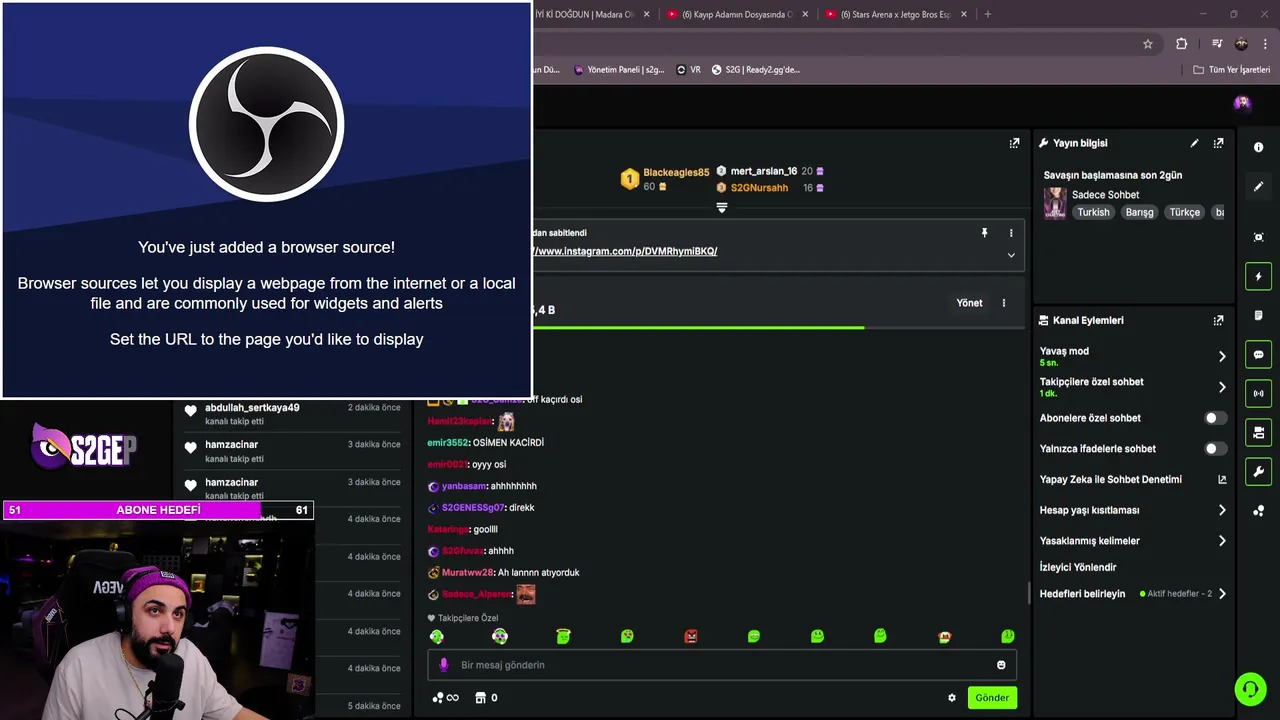1280x720 pixels.
Task: Pop out the Yayın bilgisi panel
Action: (1218, 143)
